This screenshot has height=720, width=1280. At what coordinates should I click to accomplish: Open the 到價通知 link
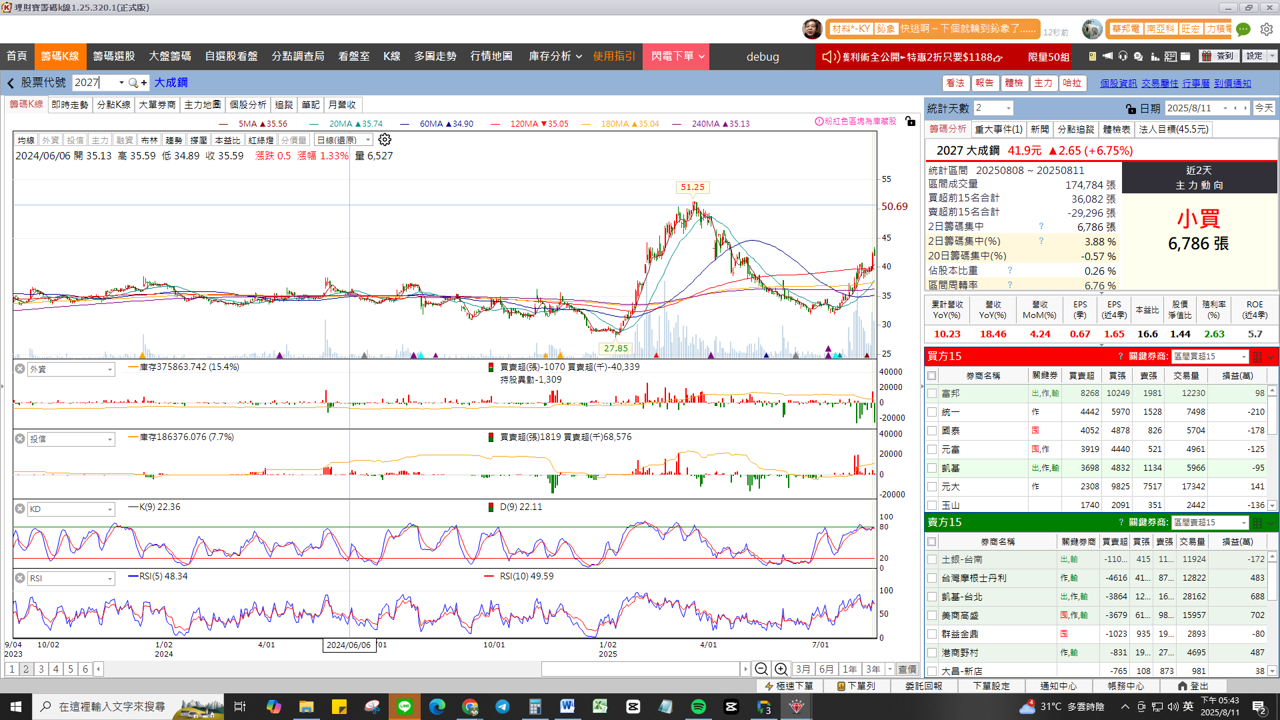[1233, 83]
